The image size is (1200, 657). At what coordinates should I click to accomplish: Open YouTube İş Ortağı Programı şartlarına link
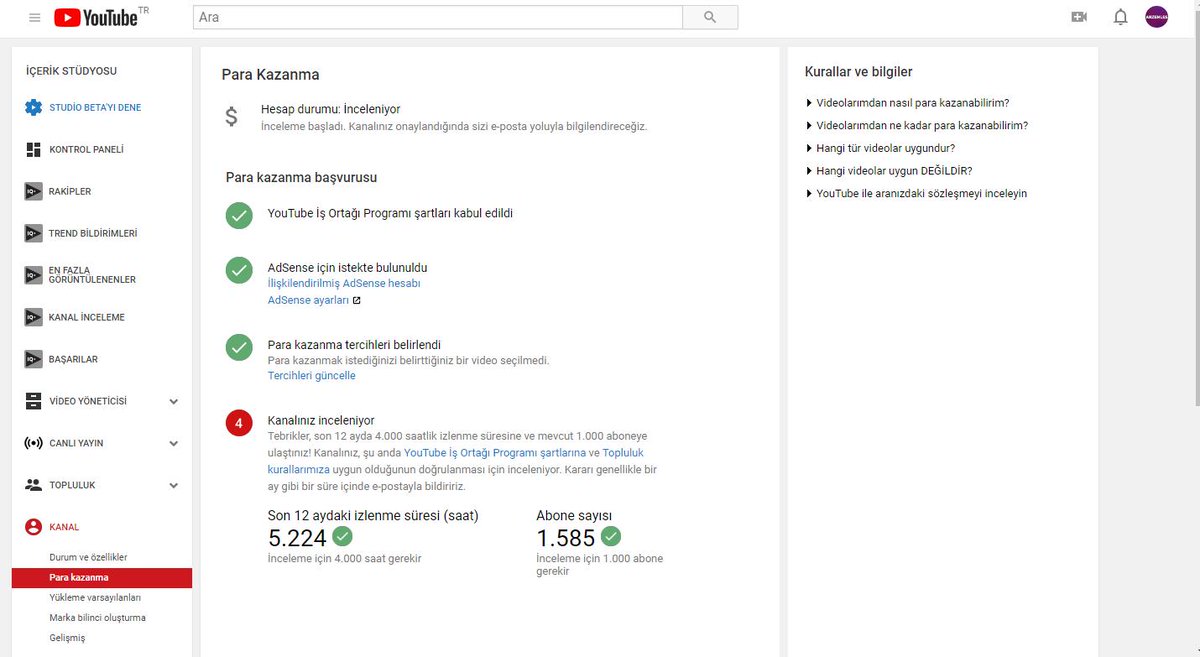[495, 453]
